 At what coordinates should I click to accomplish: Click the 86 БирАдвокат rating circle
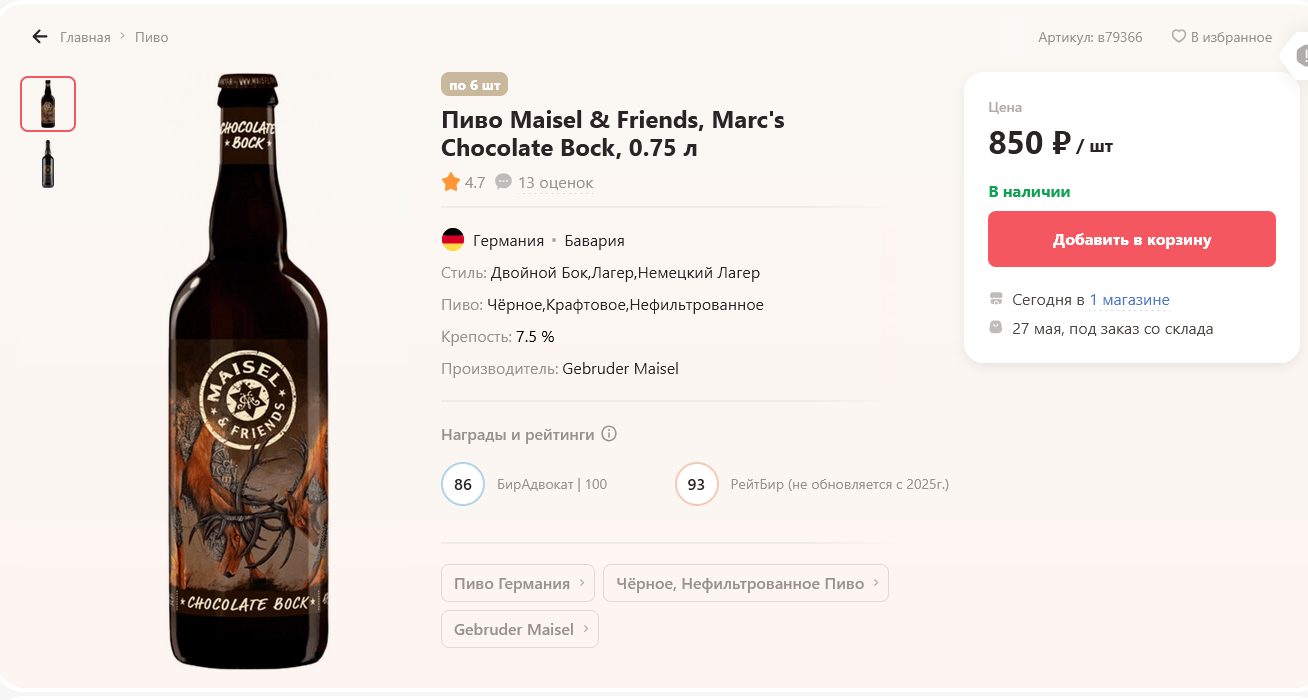(463, 484)
